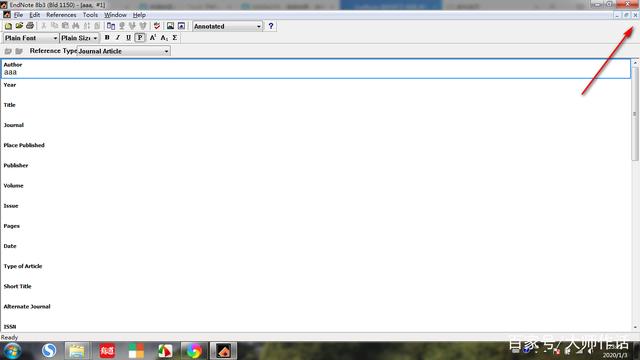Open File Explorer in the taskbar
Screen dimensions: 640x360
(x=77, y=351)
